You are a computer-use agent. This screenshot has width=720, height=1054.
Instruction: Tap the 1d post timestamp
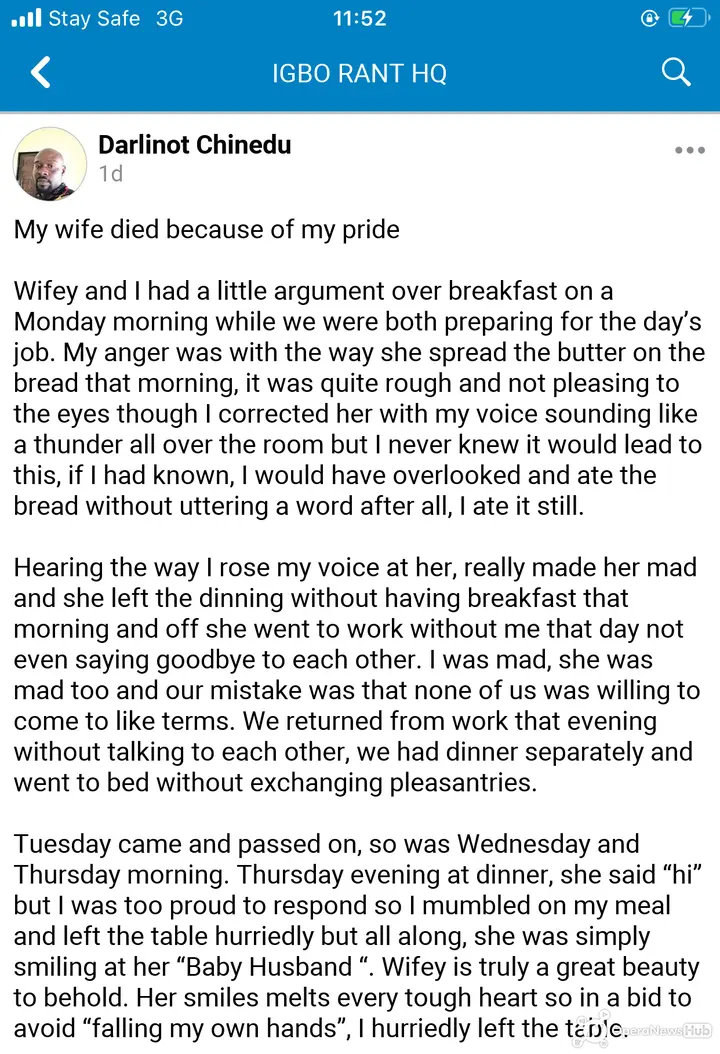[x=111, y=174]
